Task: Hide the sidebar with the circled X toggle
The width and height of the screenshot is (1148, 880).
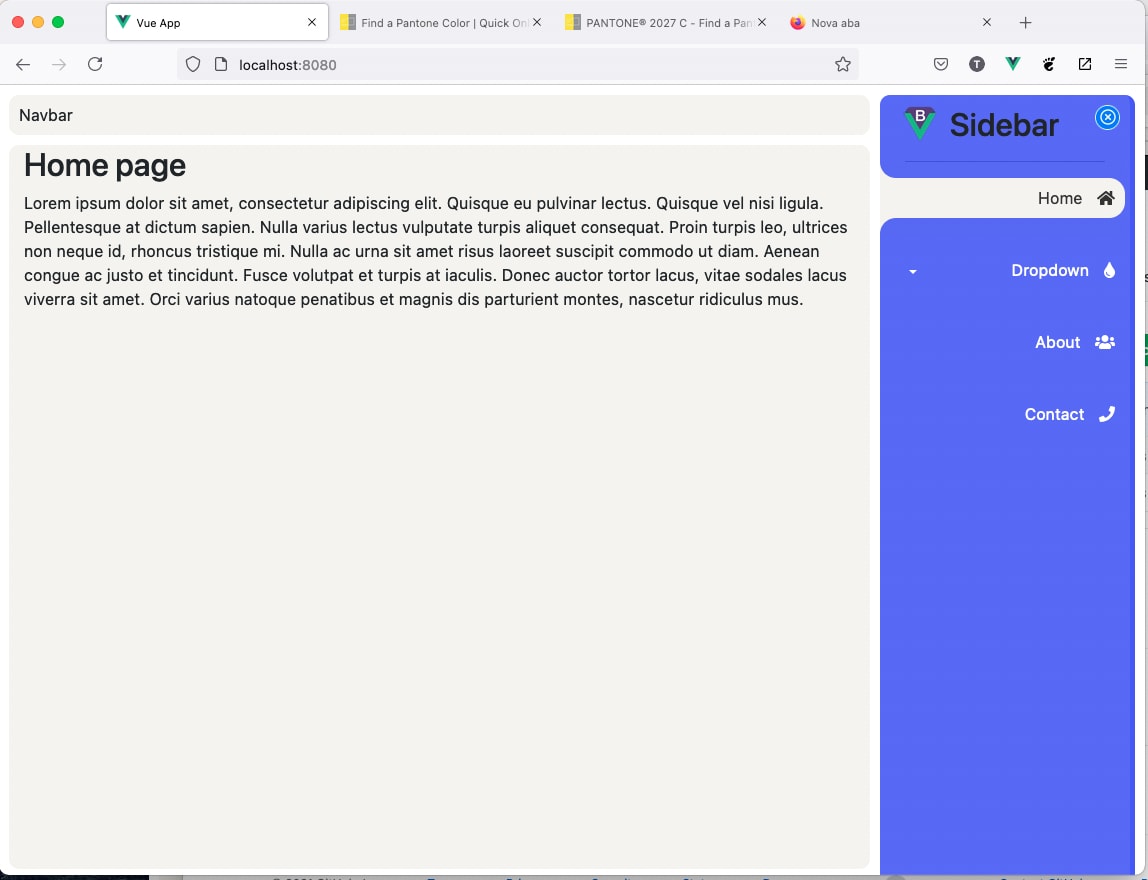Action: [1107, 117]
